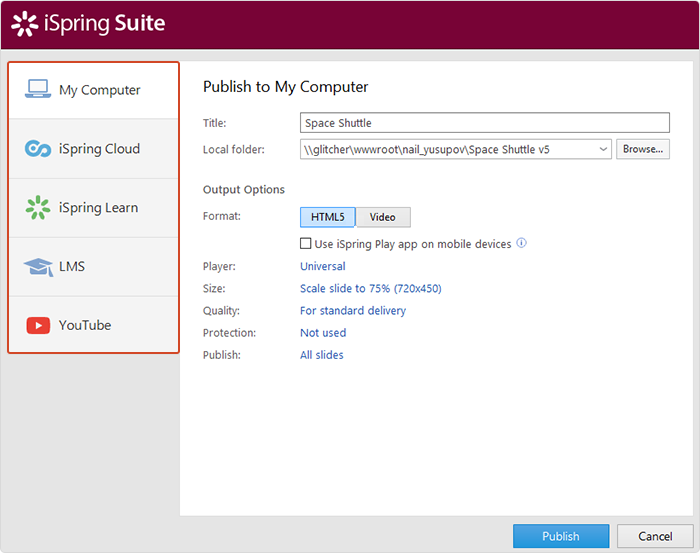Open the Not used protection link
The width and height of the screenshot is (700, 553).
click(x=323, y=333)
